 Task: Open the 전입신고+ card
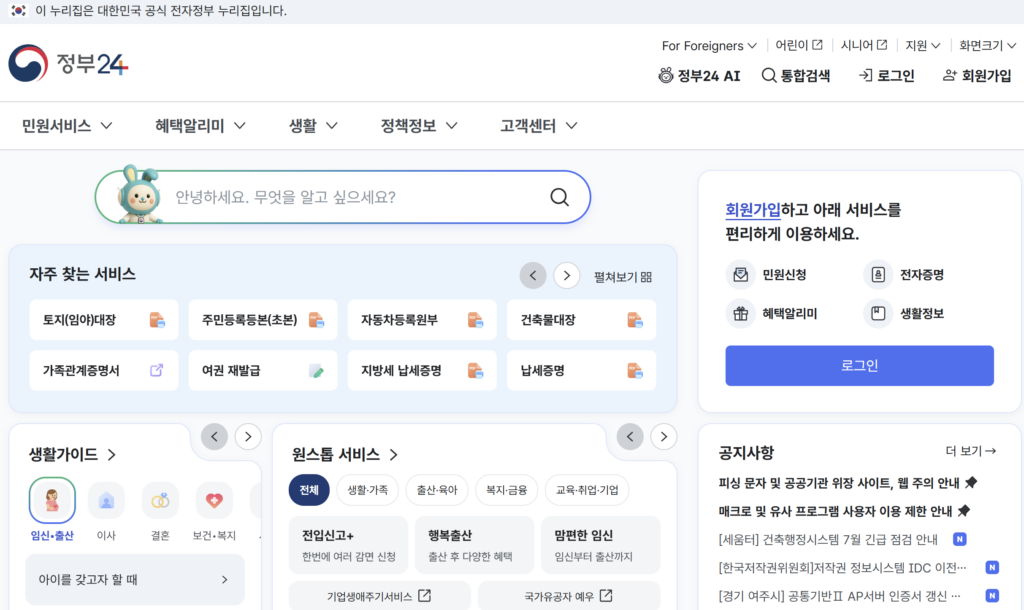point(349,545)
